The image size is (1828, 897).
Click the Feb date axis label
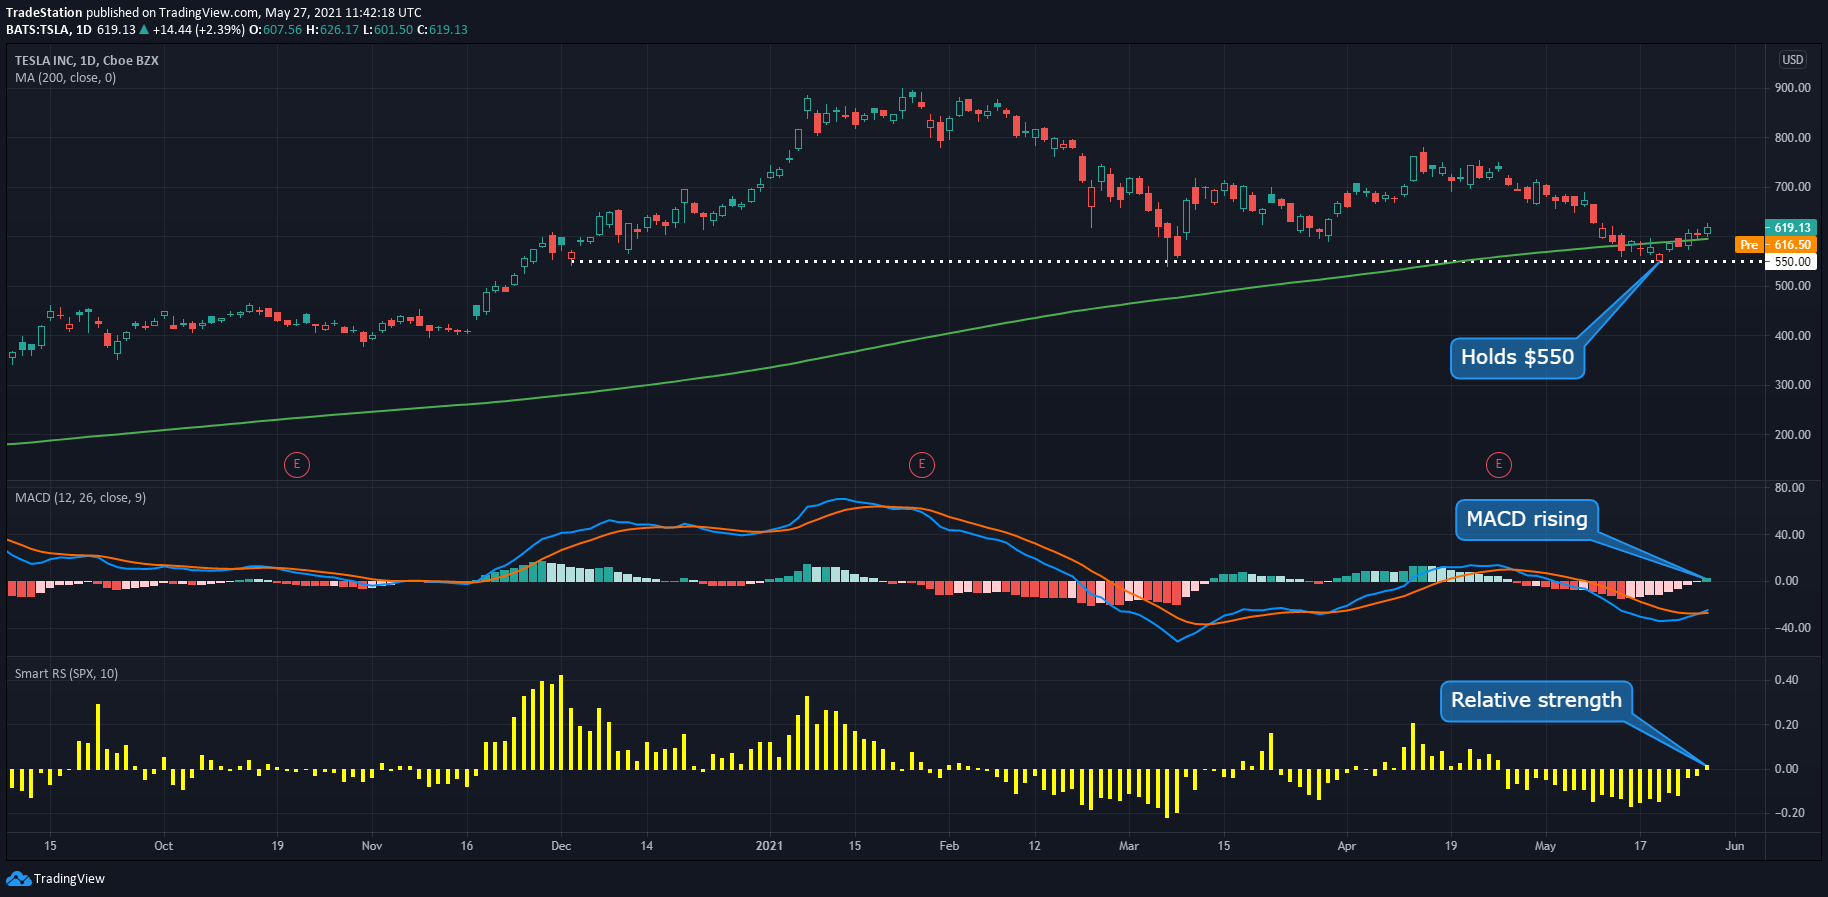coord(949,846)
